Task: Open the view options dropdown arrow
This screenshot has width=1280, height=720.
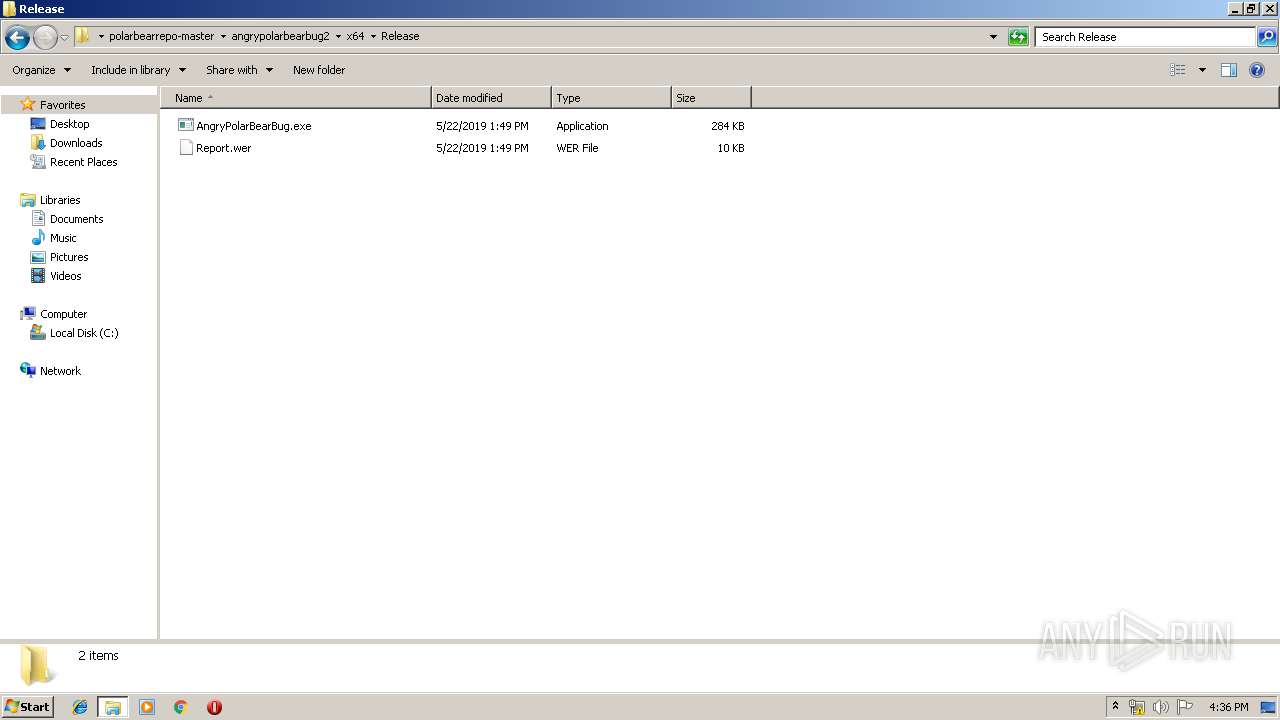Action: [x=1202, y=70]
